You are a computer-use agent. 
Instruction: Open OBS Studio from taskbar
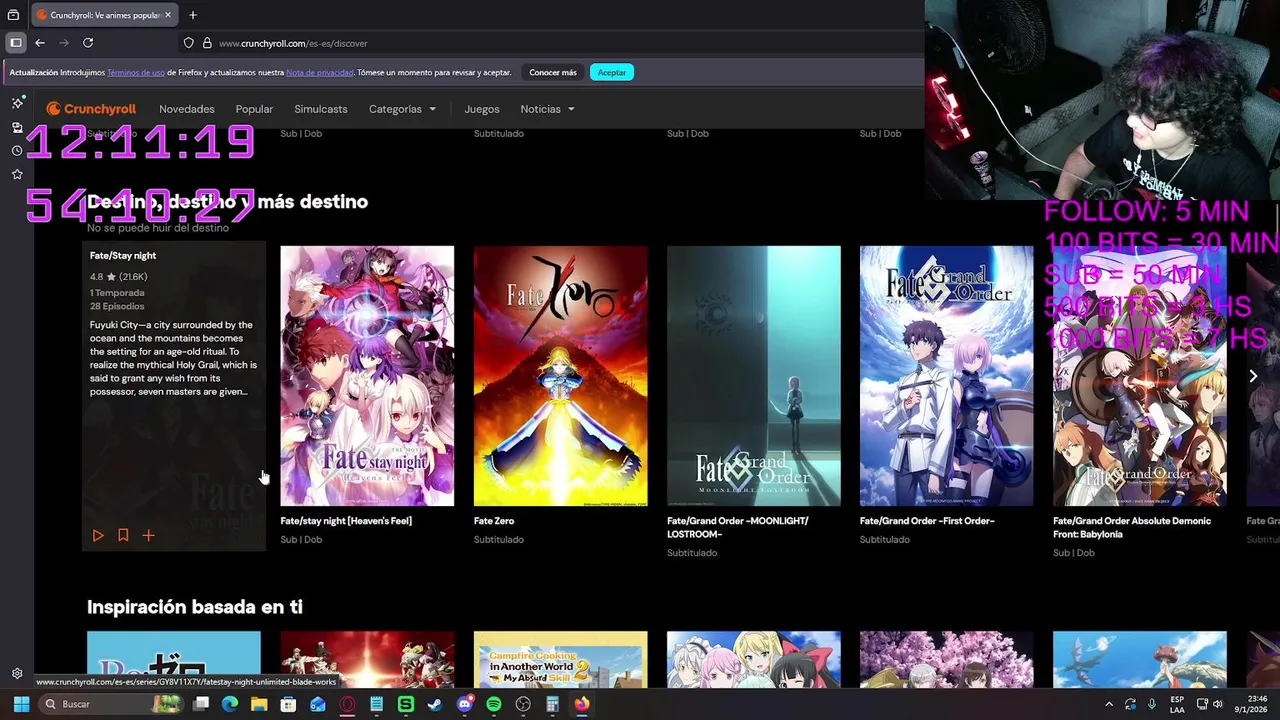(x=523, y=704)
